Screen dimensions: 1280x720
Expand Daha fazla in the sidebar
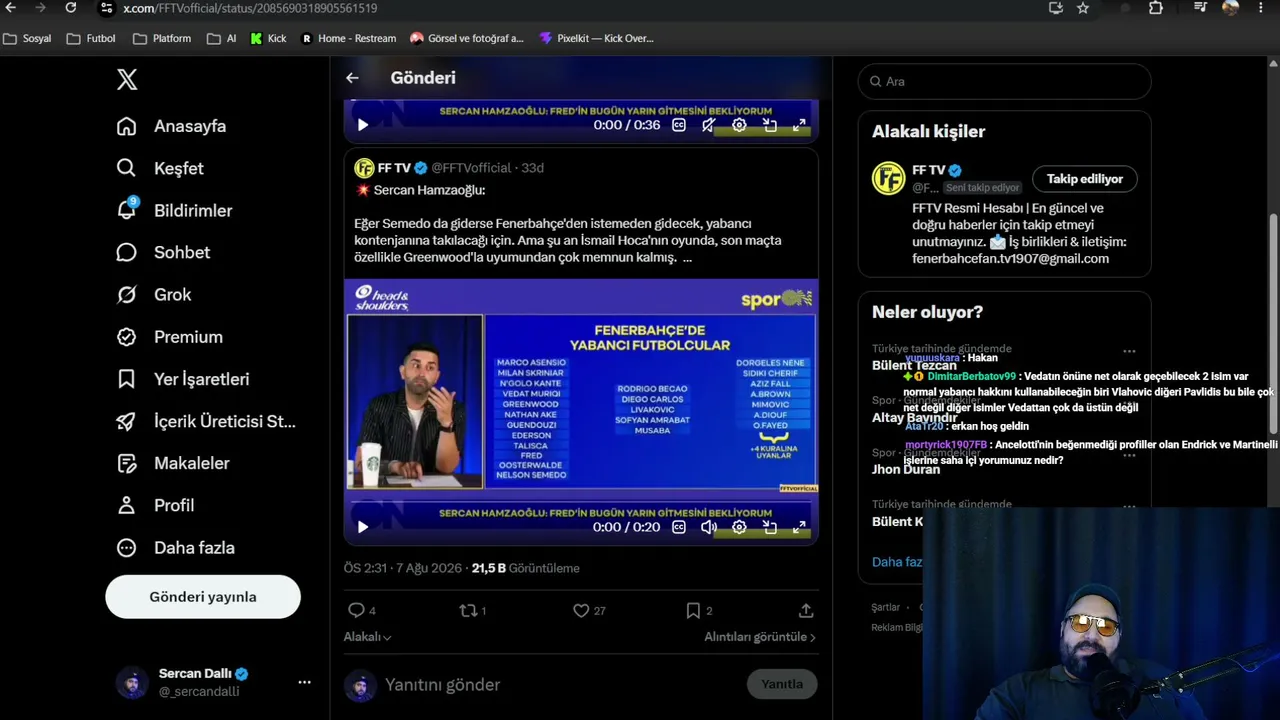coord(175,547)
